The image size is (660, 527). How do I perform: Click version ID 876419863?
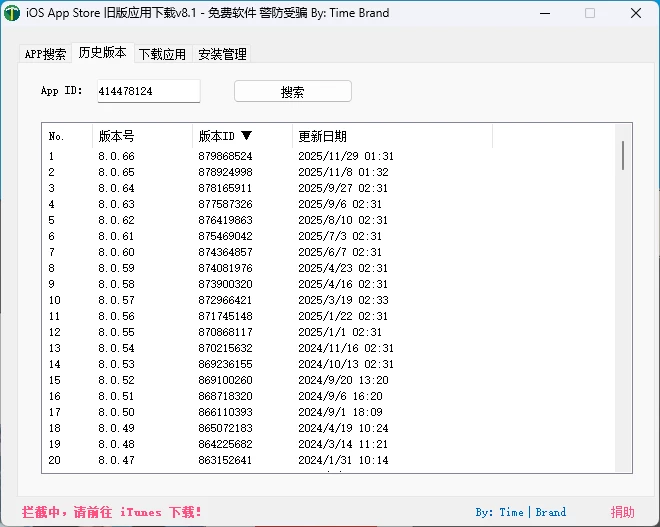pyautogui.click(x=225, y=220)
